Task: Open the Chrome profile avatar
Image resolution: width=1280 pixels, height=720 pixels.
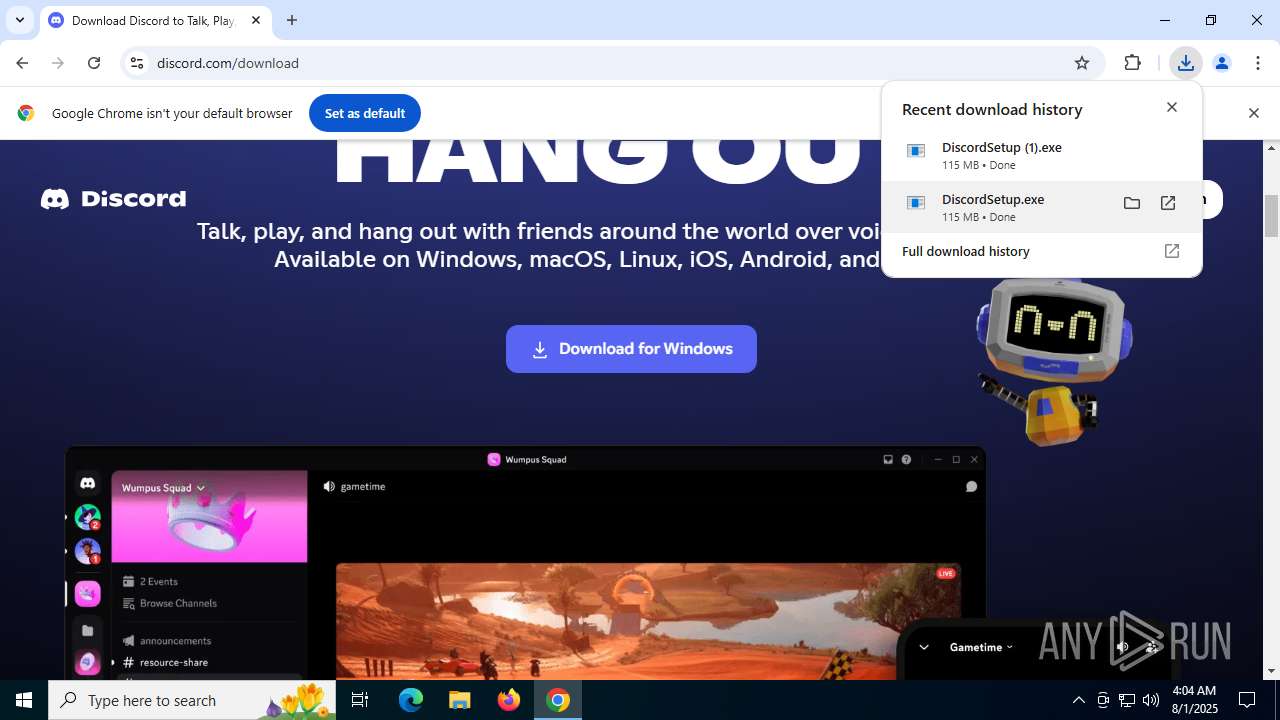Action: point(1221,63)
